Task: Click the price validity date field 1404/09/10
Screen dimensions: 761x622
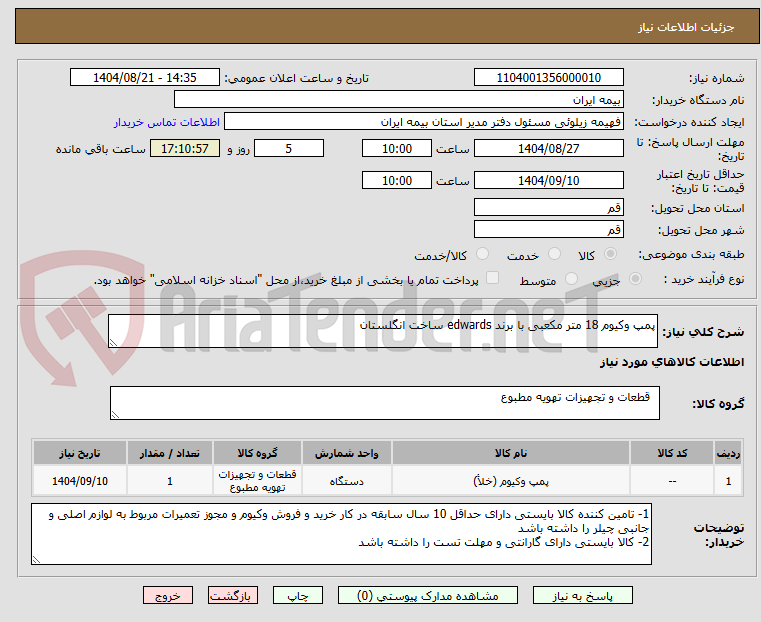Action: (548, 180)
